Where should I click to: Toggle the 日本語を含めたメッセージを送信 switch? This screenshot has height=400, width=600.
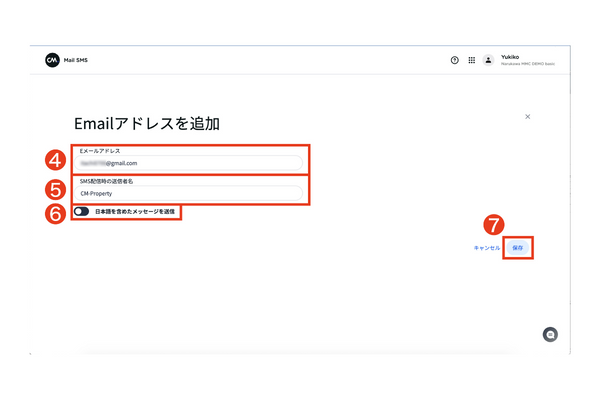click(81, 211)
